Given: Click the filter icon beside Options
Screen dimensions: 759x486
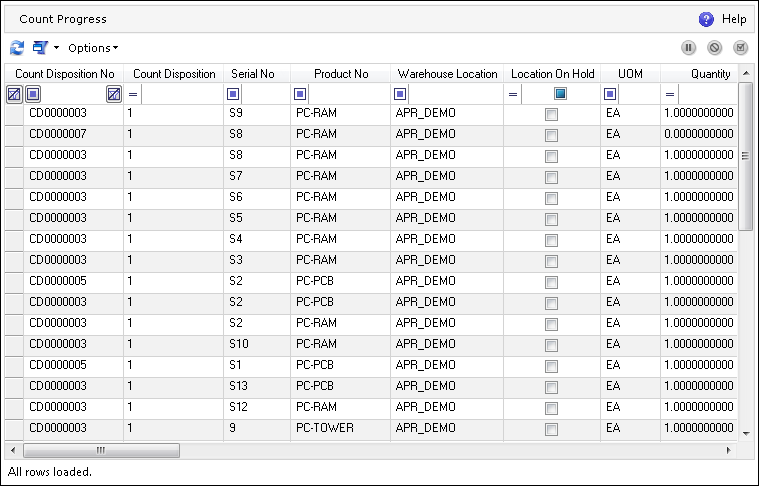Looking at the screenshot, I should 40,48.
